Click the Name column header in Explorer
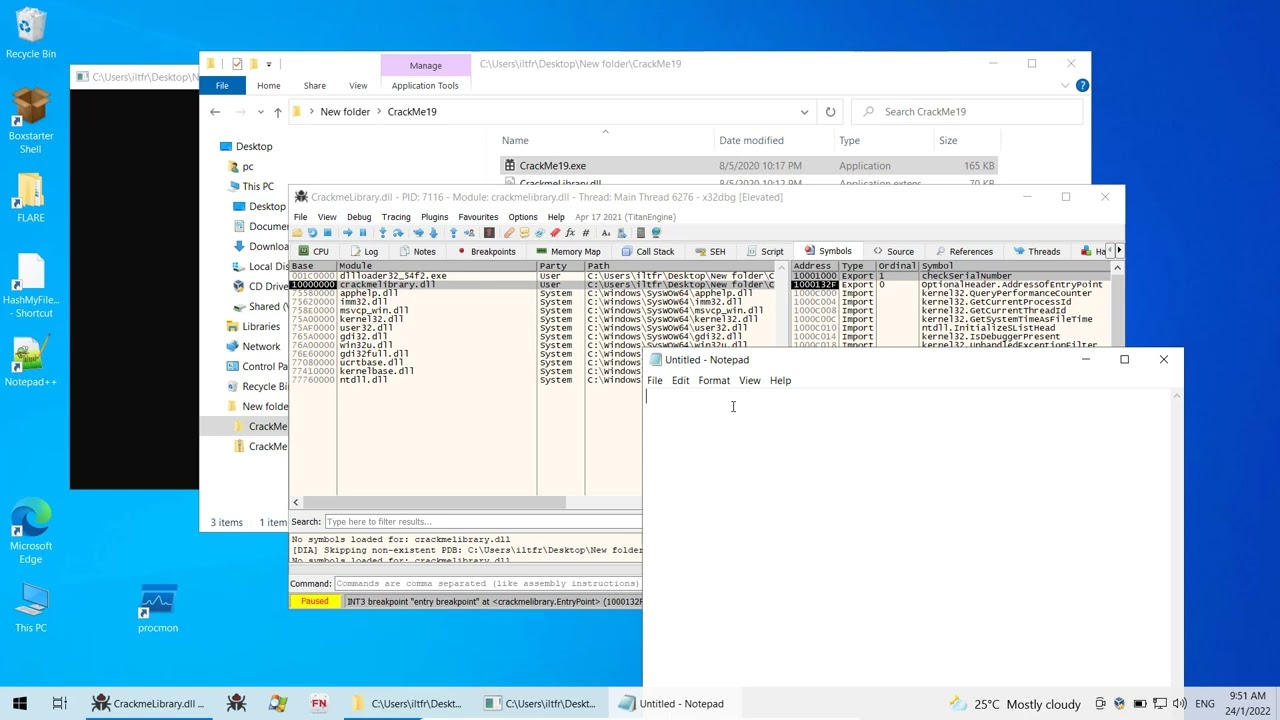 605,141
